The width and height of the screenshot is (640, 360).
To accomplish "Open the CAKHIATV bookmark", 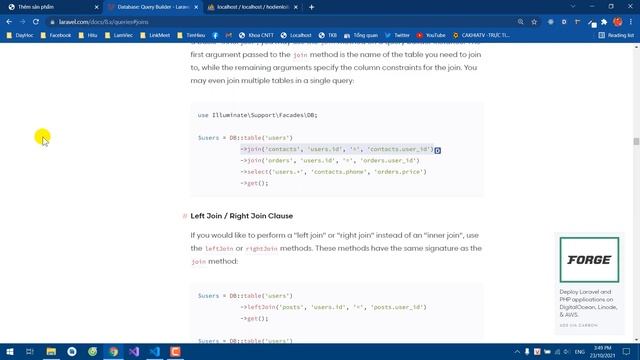I will click(481, 36).
